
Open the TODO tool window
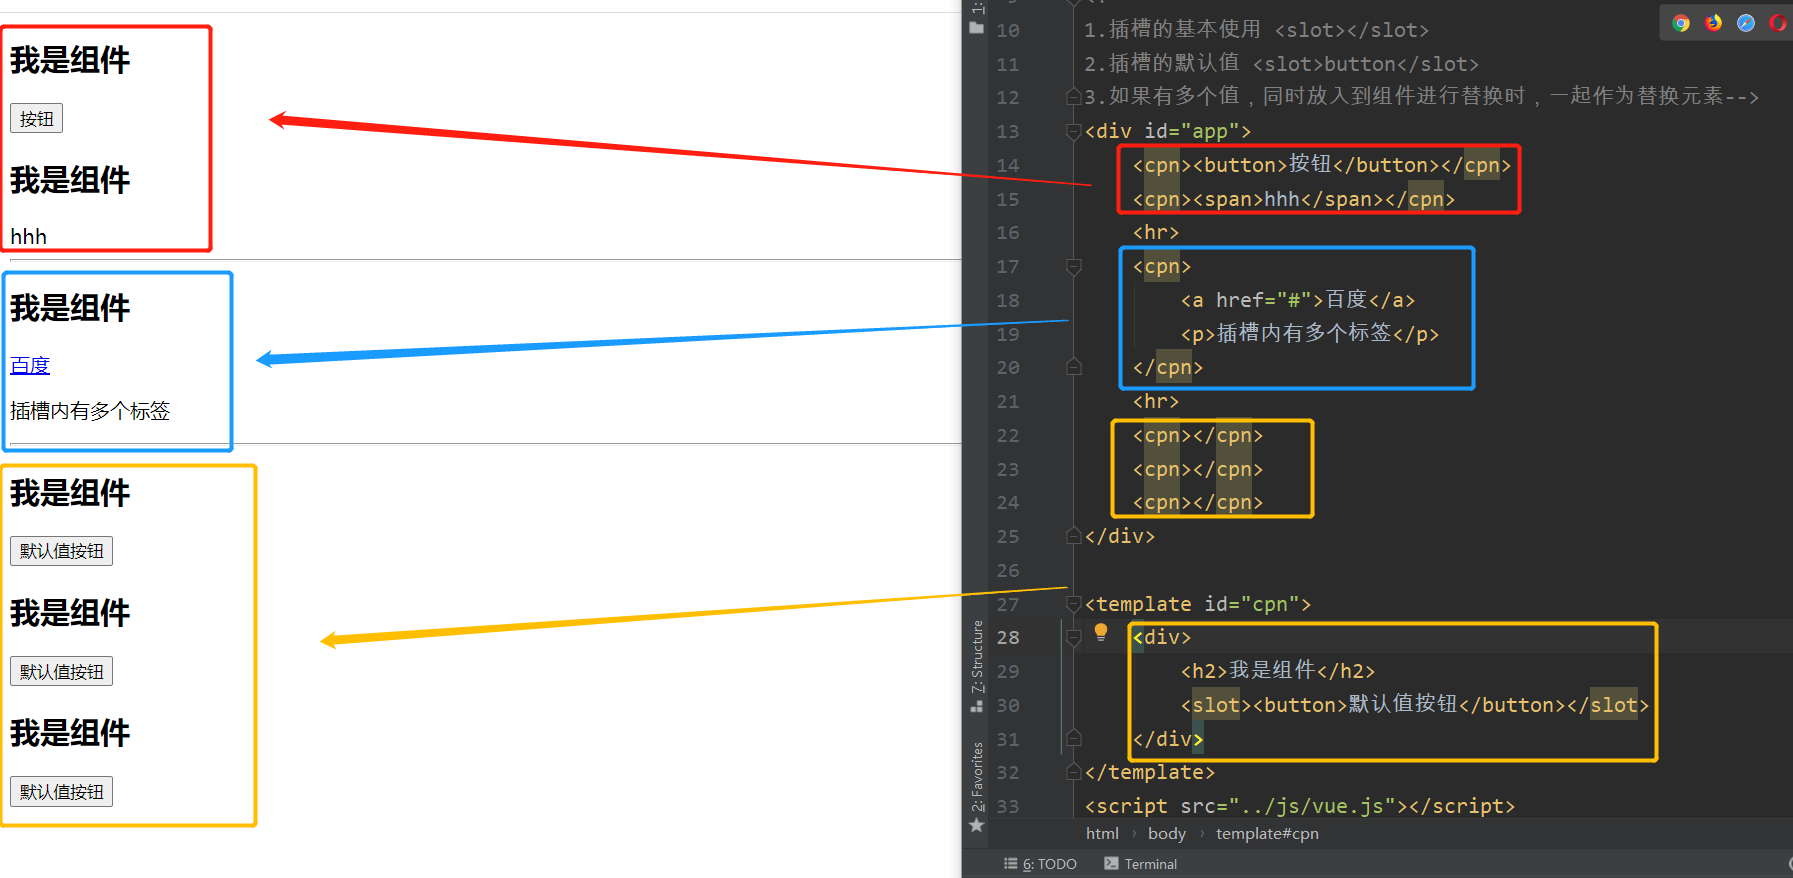(1040, 864)
